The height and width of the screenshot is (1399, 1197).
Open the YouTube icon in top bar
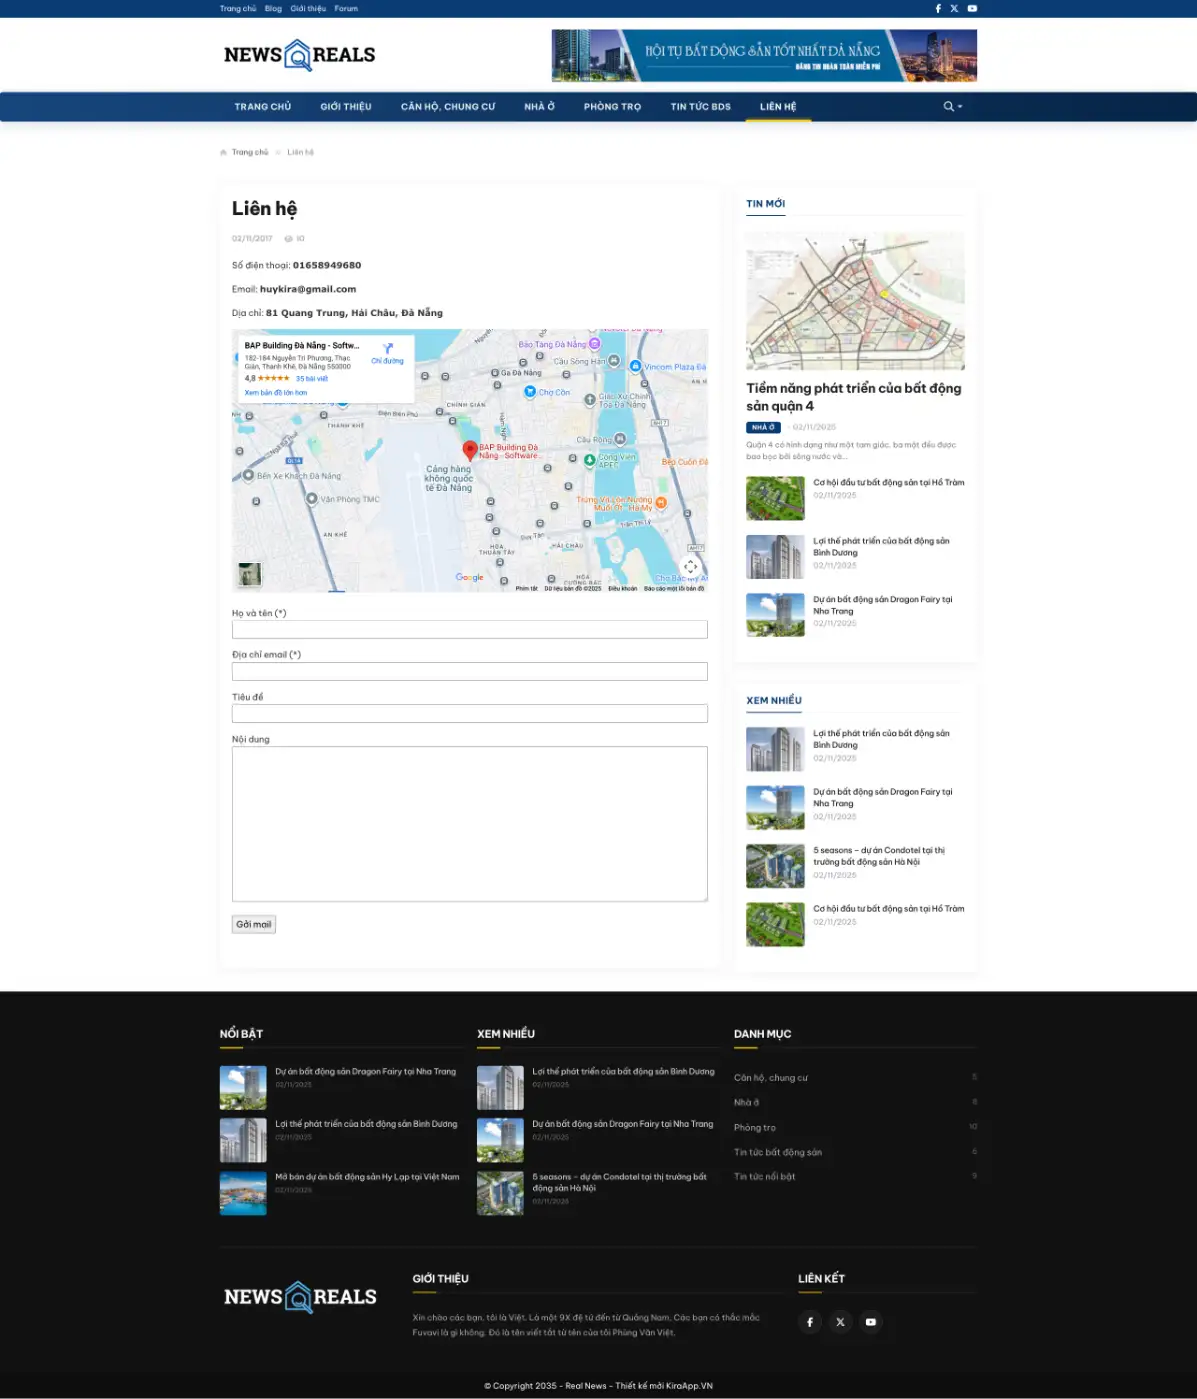point(972,8)
